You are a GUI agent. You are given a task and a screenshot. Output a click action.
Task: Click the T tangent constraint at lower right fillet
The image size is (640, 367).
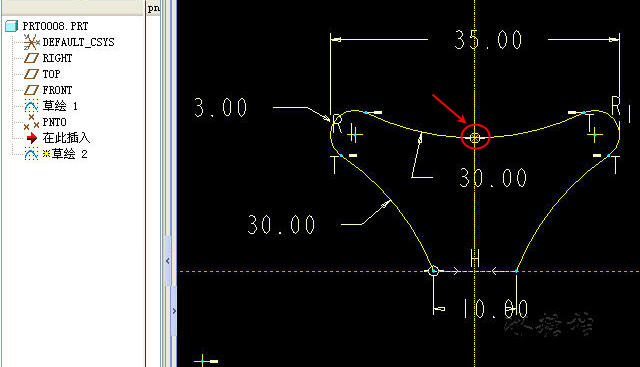(615, 165)
